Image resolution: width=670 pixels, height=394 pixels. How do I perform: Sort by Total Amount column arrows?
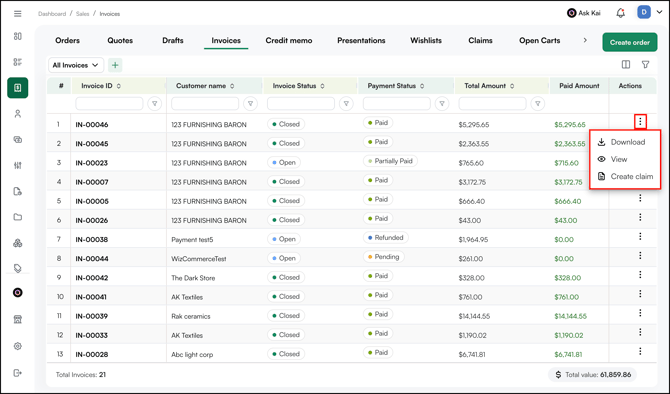[x=512, y=86]
